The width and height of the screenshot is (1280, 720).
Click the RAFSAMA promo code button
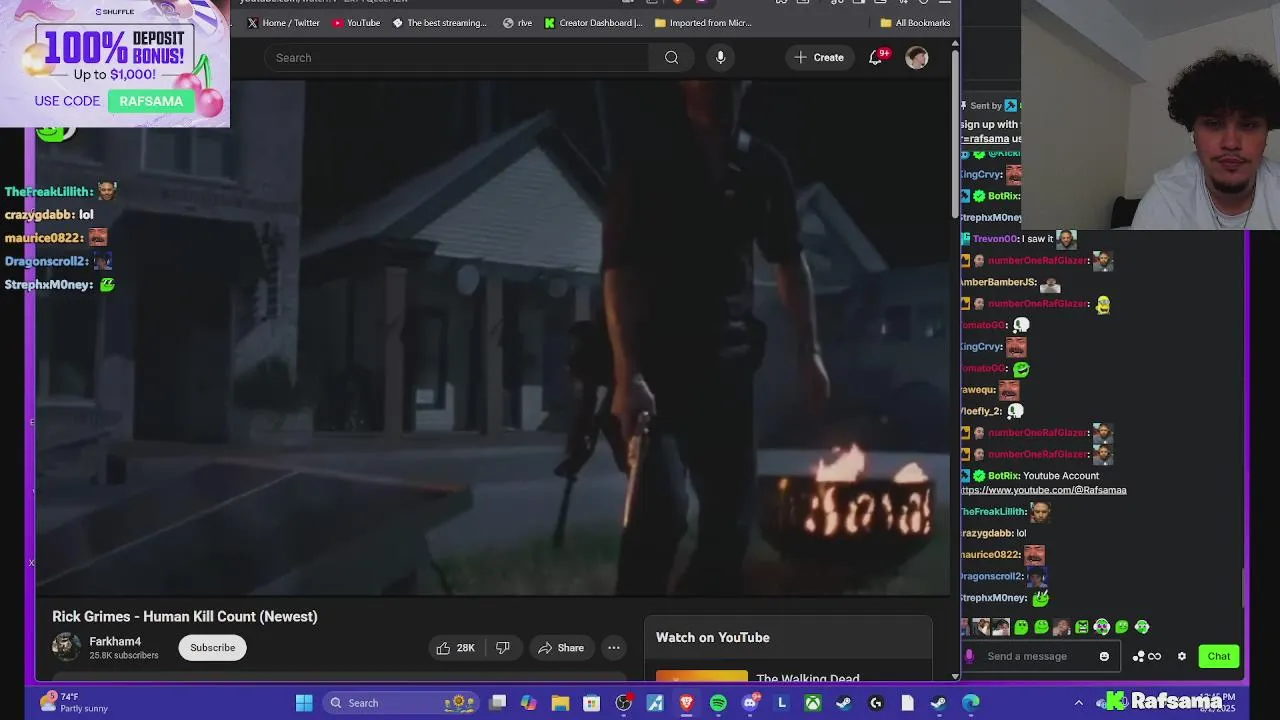pyautogui.click(x=151, y=101)
